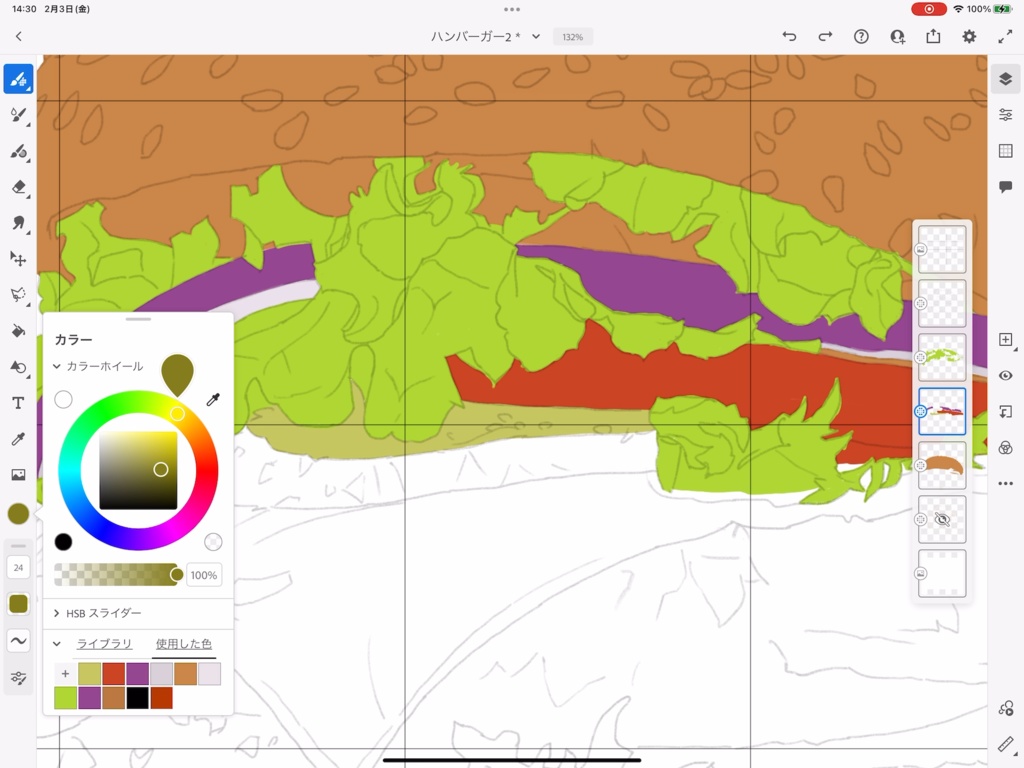Select the Text tool
Image resolution: width=1024 pixels, height=768 pixels.
coord(18,403)
